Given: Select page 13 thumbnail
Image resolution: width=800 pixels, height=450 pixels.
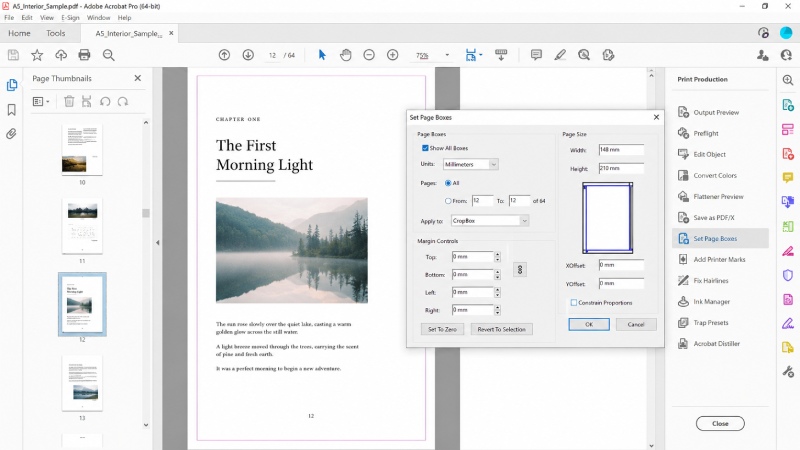Looking at the screenshot, I should (x=82, y=383).
